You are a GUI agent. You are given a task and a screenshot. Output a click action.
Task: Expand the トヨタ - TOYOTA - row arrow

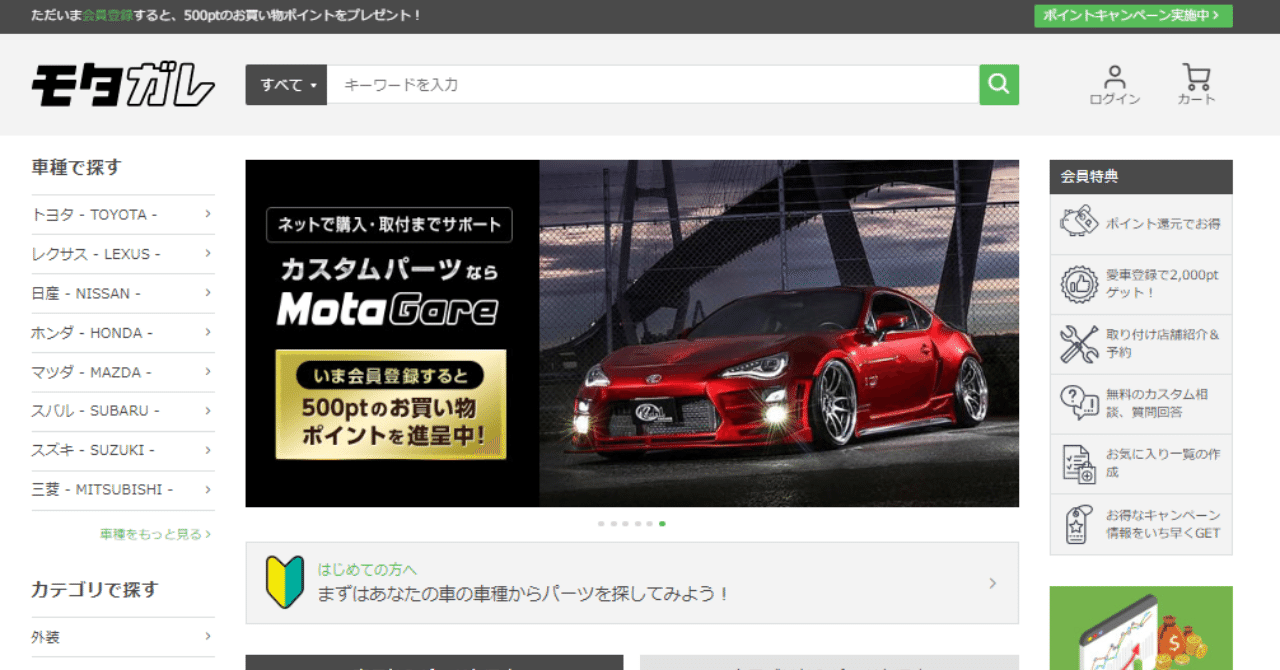[x=208, y=214]
